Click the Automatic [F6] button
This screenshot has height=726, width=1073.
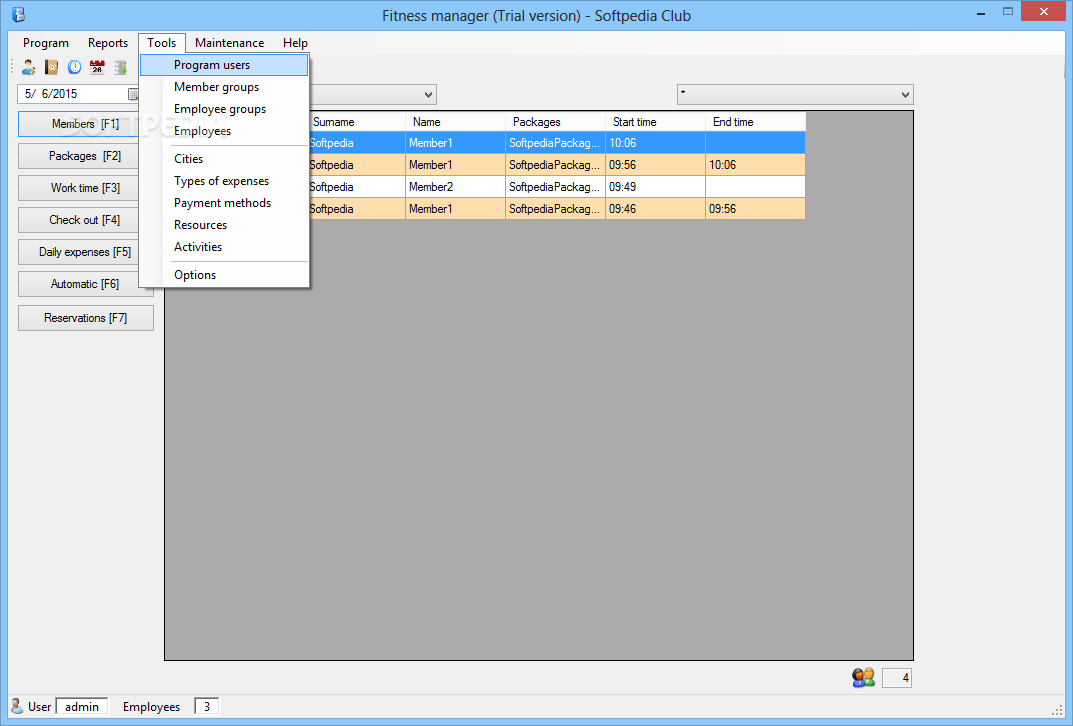[79, 284]
